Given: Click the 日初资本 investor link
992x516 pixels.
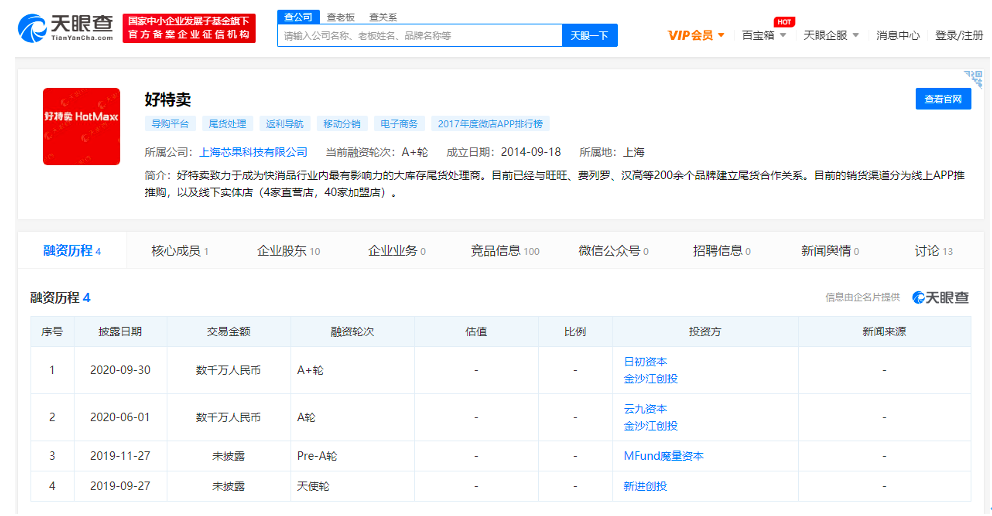Looking at the screenshot, I should click(x=645, y=362).
